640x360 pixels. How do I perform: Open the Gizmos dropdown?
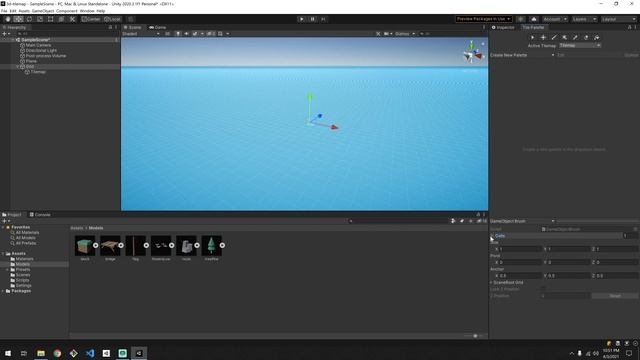405,34
